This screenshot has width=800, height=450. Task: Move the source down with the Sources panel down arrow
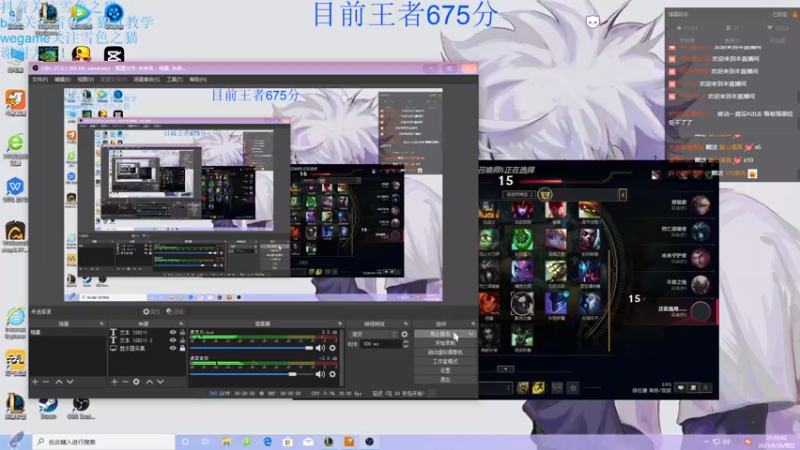(160, 382)
